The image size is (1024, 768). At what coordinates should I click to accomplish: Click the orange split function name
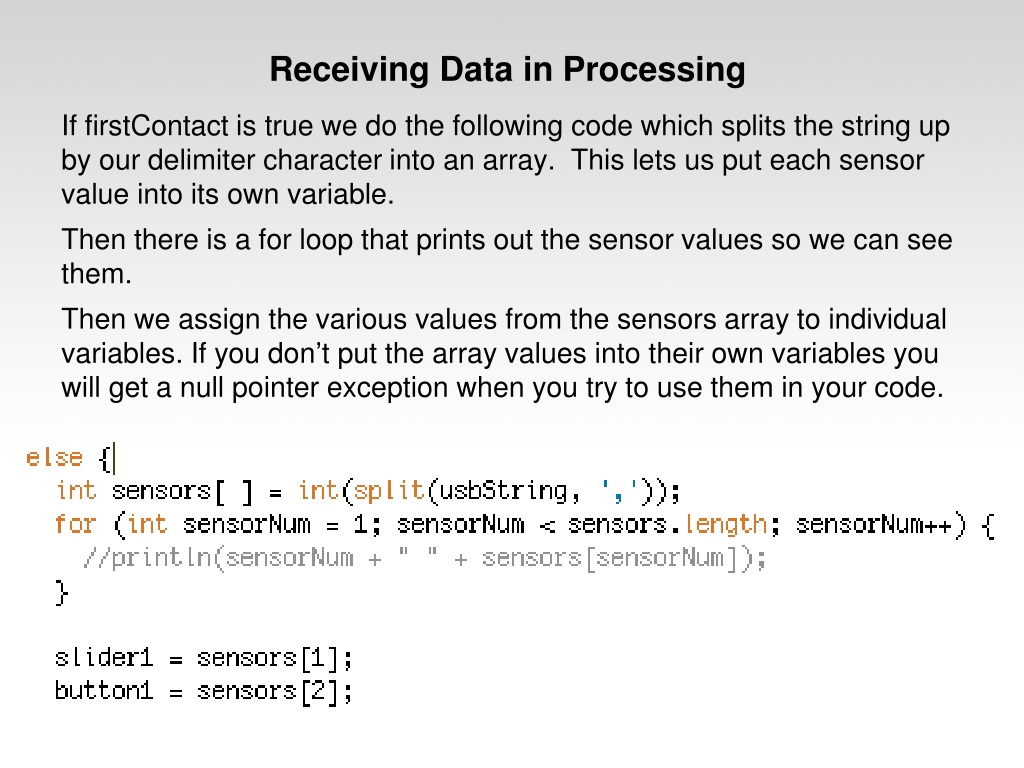point(389,491)
